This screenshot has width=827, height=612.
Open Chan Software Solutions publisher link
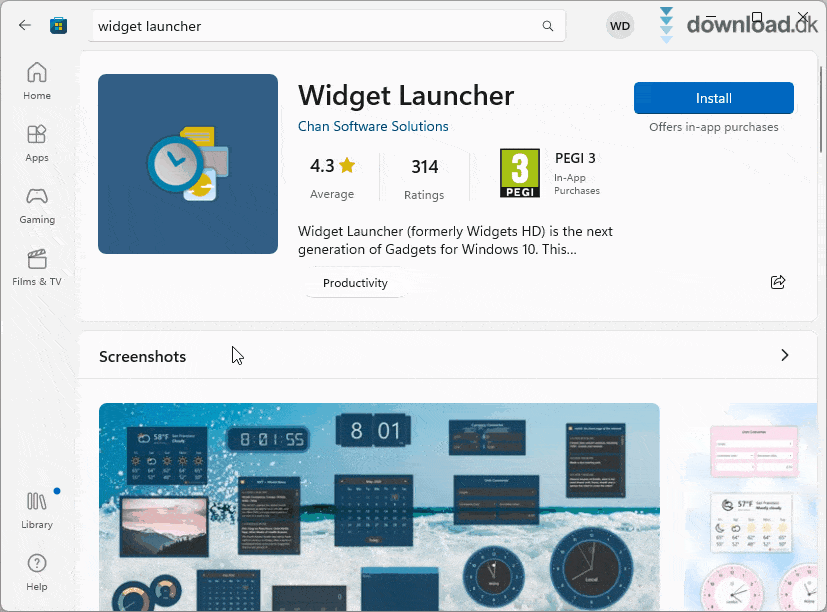point(373,126)
